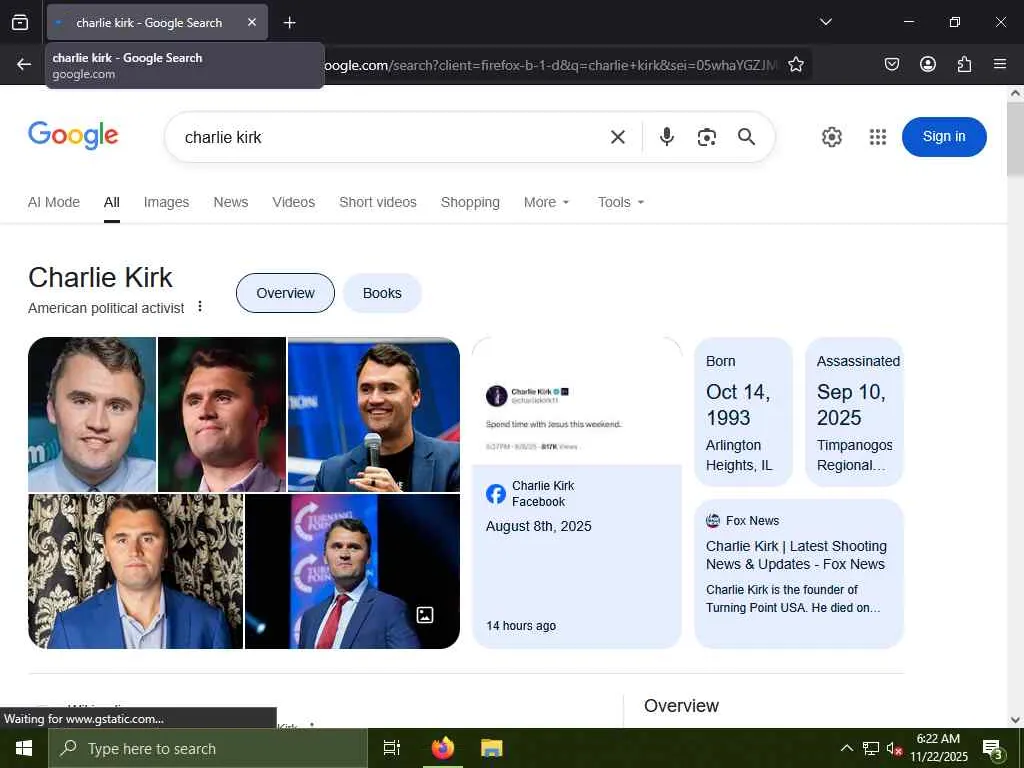Switch to Shopping tab
The width and height of the screenshot is (1024, 768).
[470, 202]
